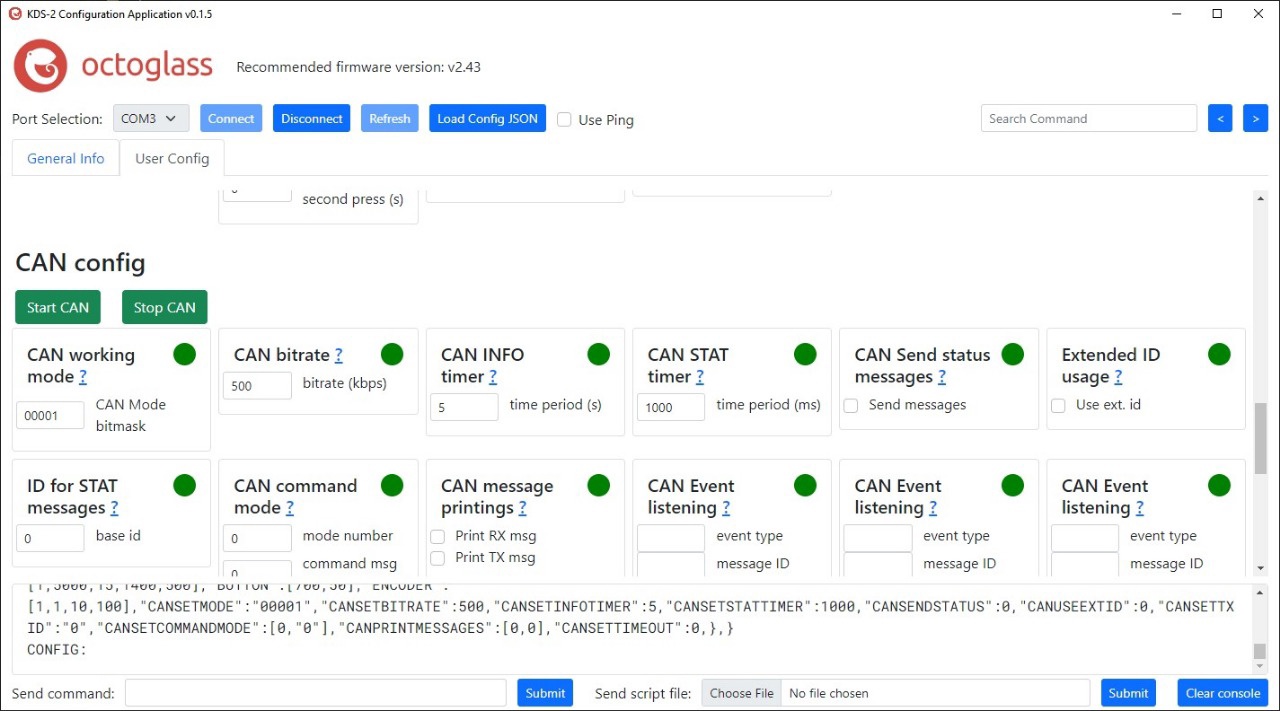Refresh the port list

390,118
